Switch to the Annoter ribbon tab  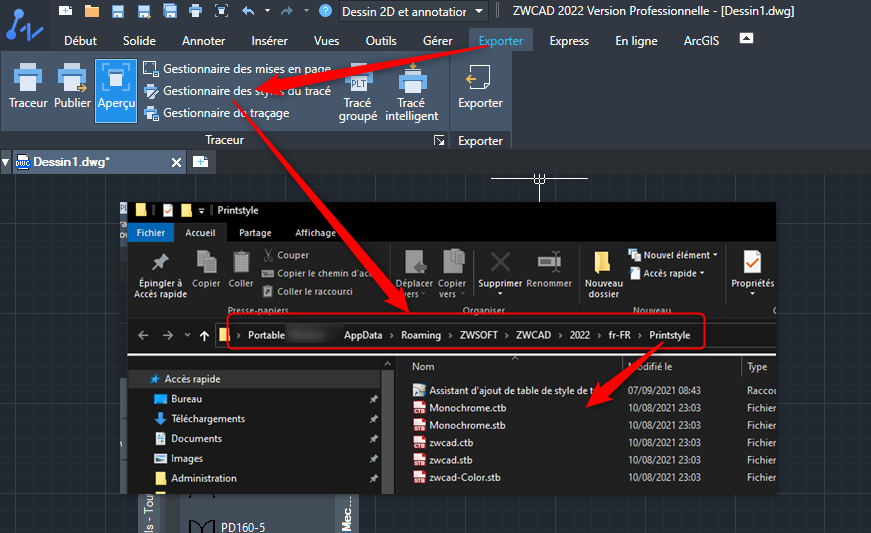click(203, 41)
